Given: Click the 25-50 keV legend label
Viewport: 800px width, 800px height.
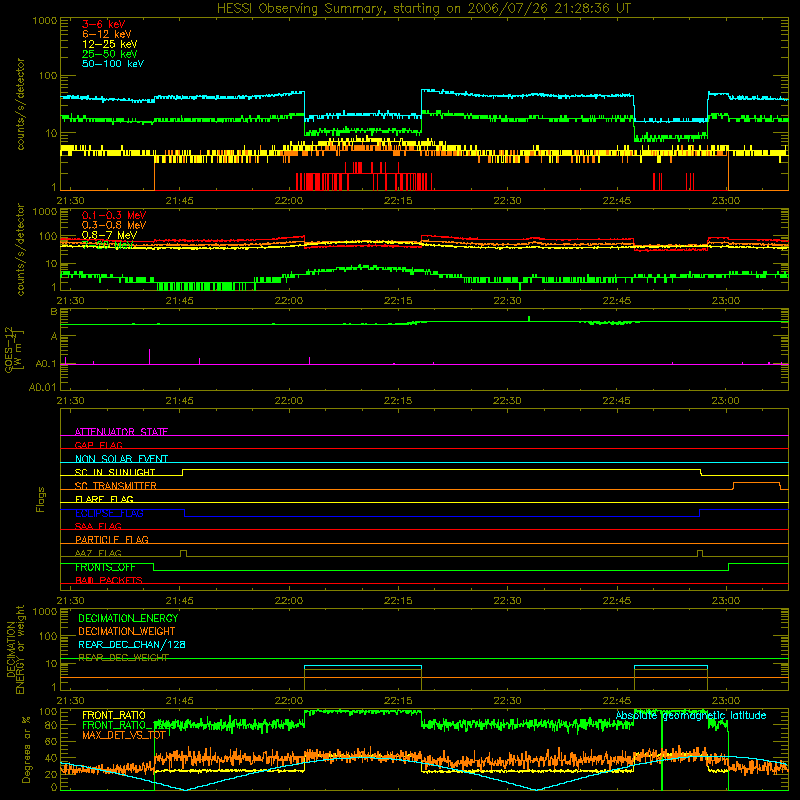Looking at the screenshot, I should coord(110,54).
